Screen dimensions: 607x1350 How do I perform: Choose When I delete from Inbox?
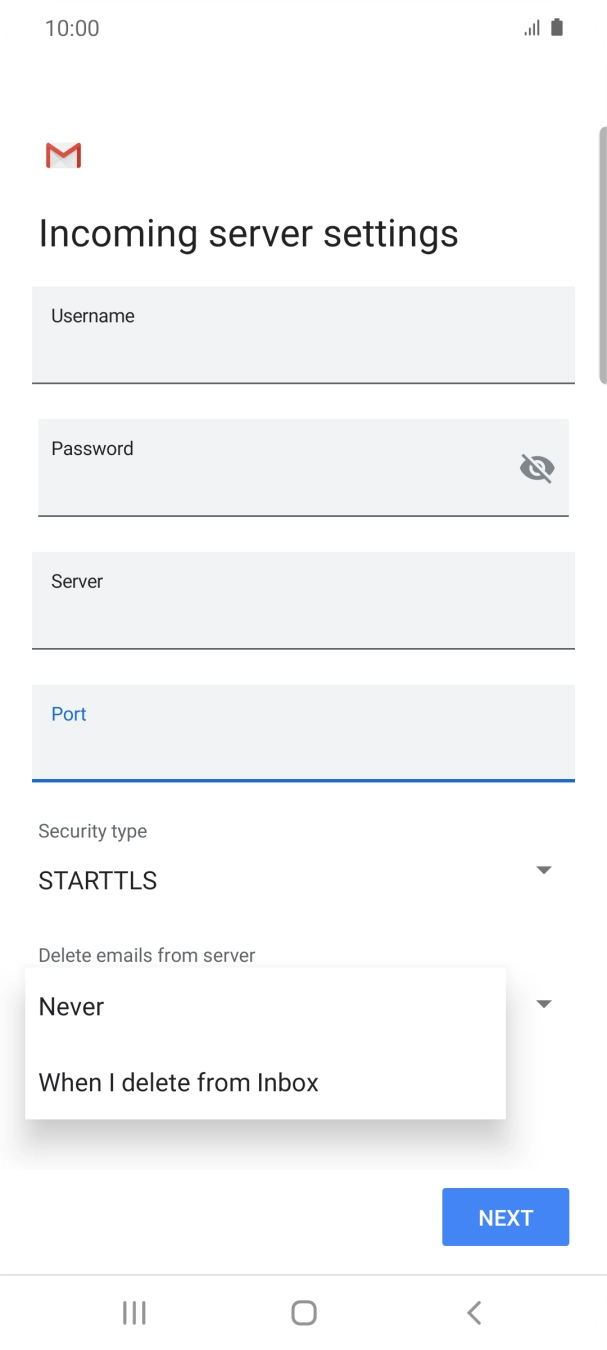[178, 1082]
